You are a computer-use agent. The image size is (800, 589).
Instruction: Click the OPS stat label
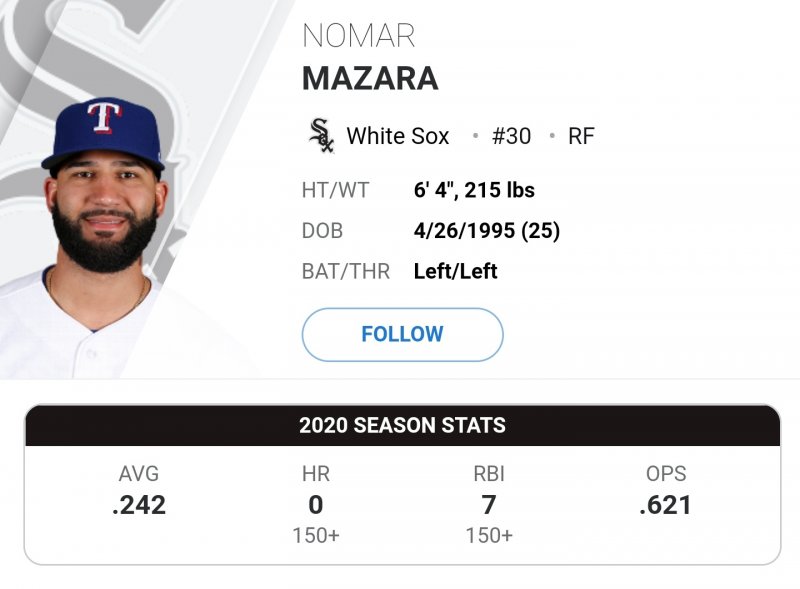pyautogui.click(x=666, y=474)
